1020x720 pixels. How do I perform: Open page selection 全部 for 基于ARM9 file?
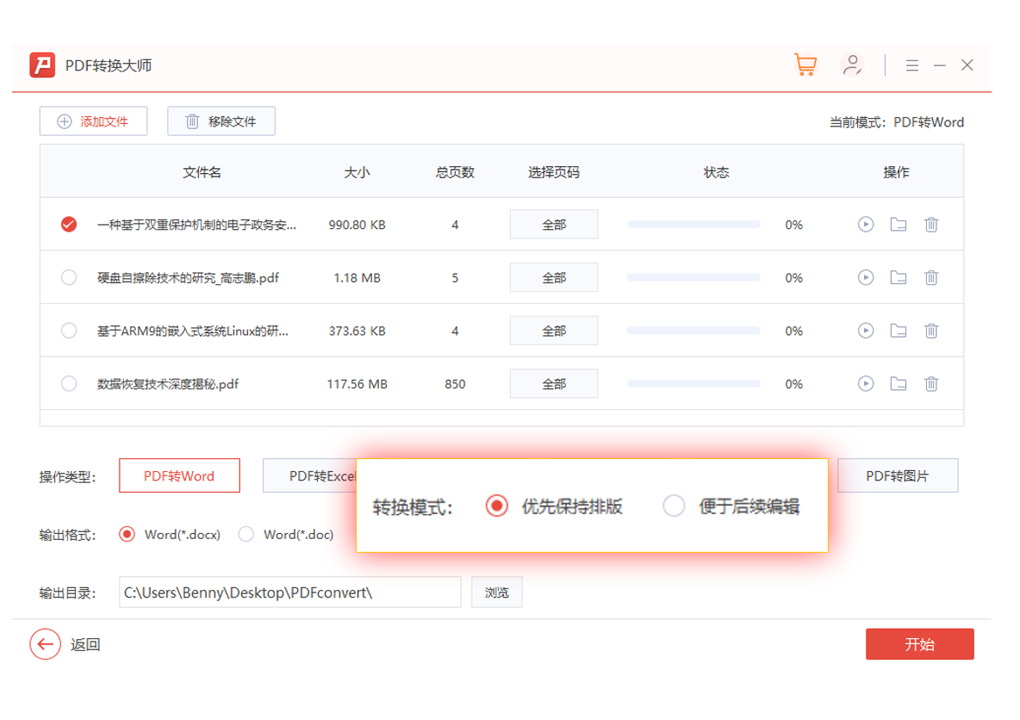554,331
